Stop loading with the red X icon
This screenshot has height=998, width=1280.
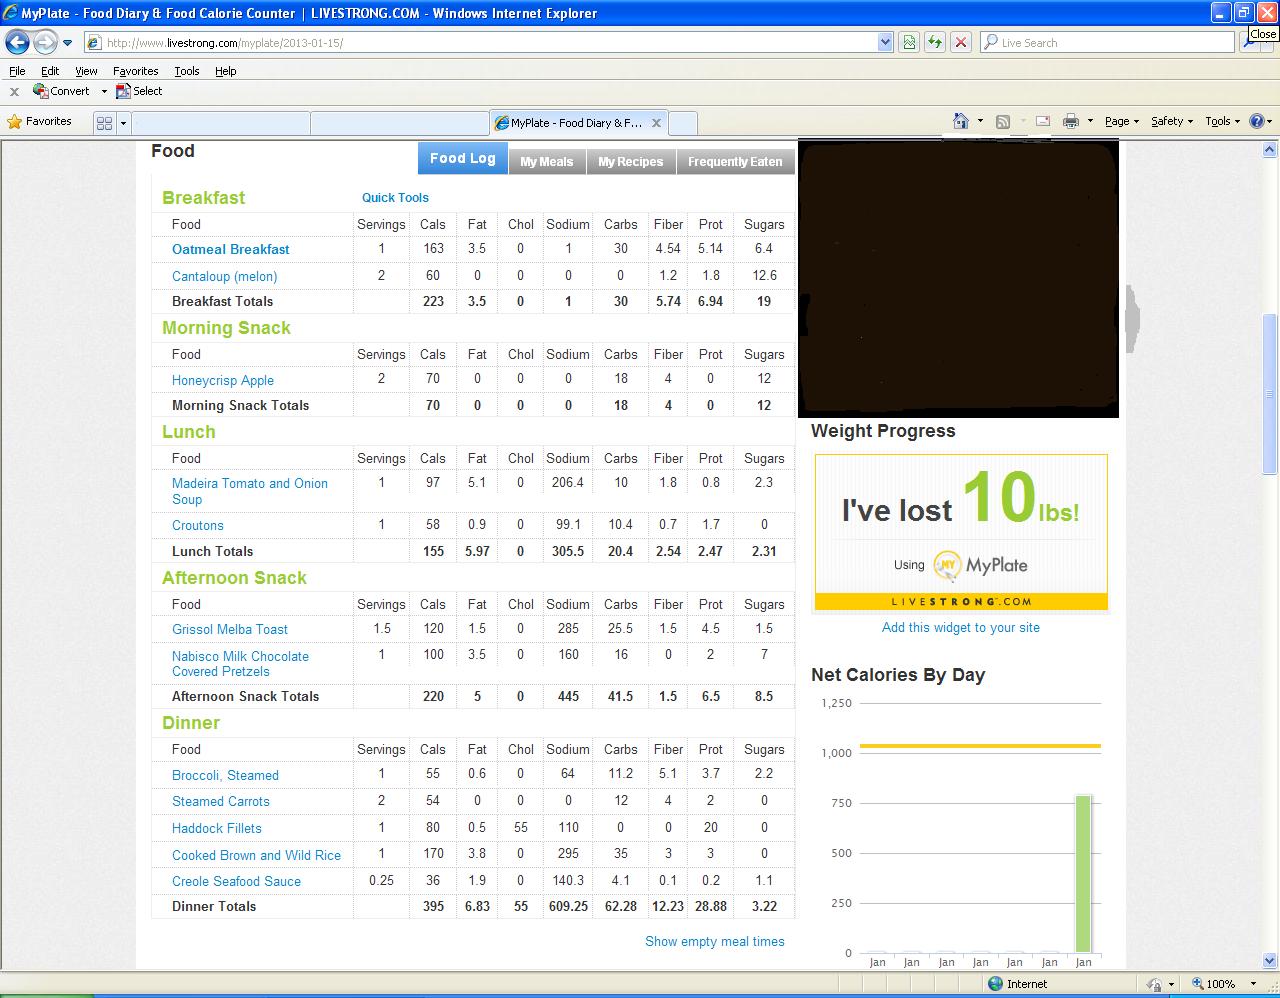click(961, 42)
